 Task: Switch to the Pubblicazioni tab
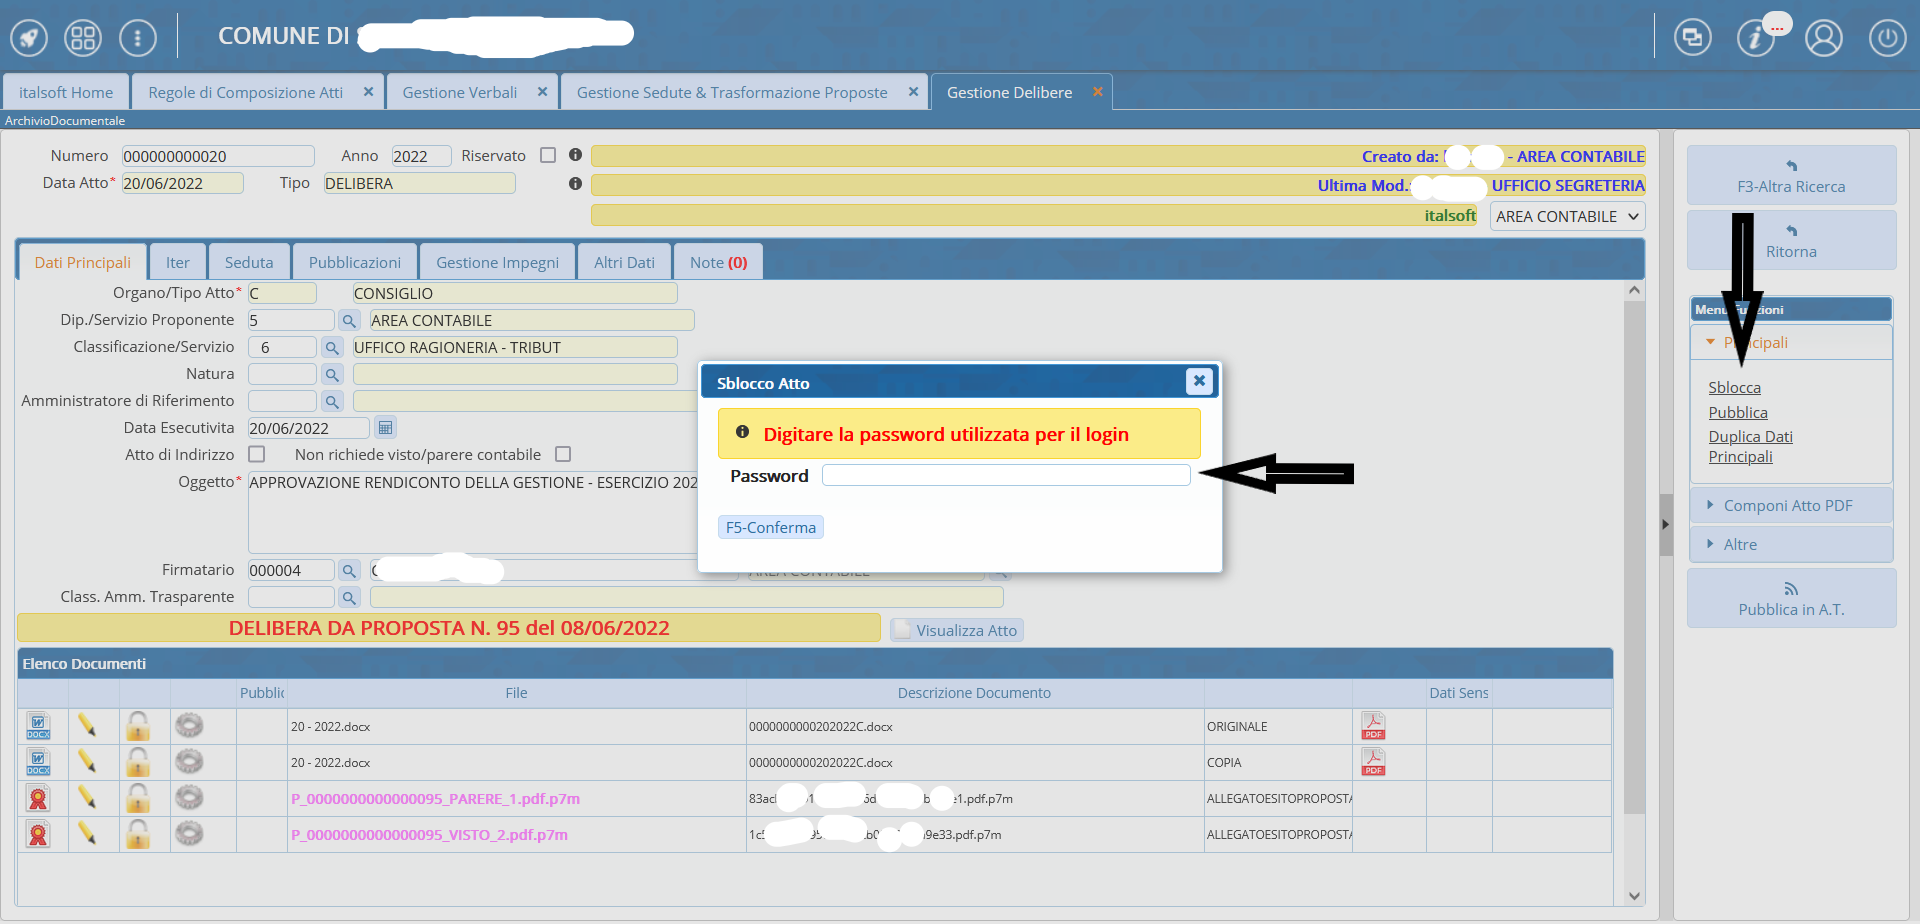click(354, 262)
